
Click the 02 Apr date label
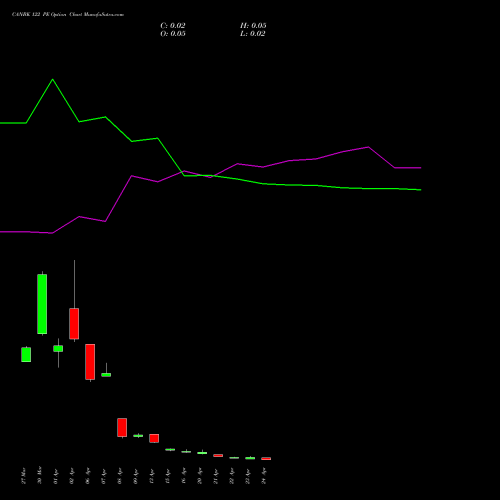(x=72, y=476)
